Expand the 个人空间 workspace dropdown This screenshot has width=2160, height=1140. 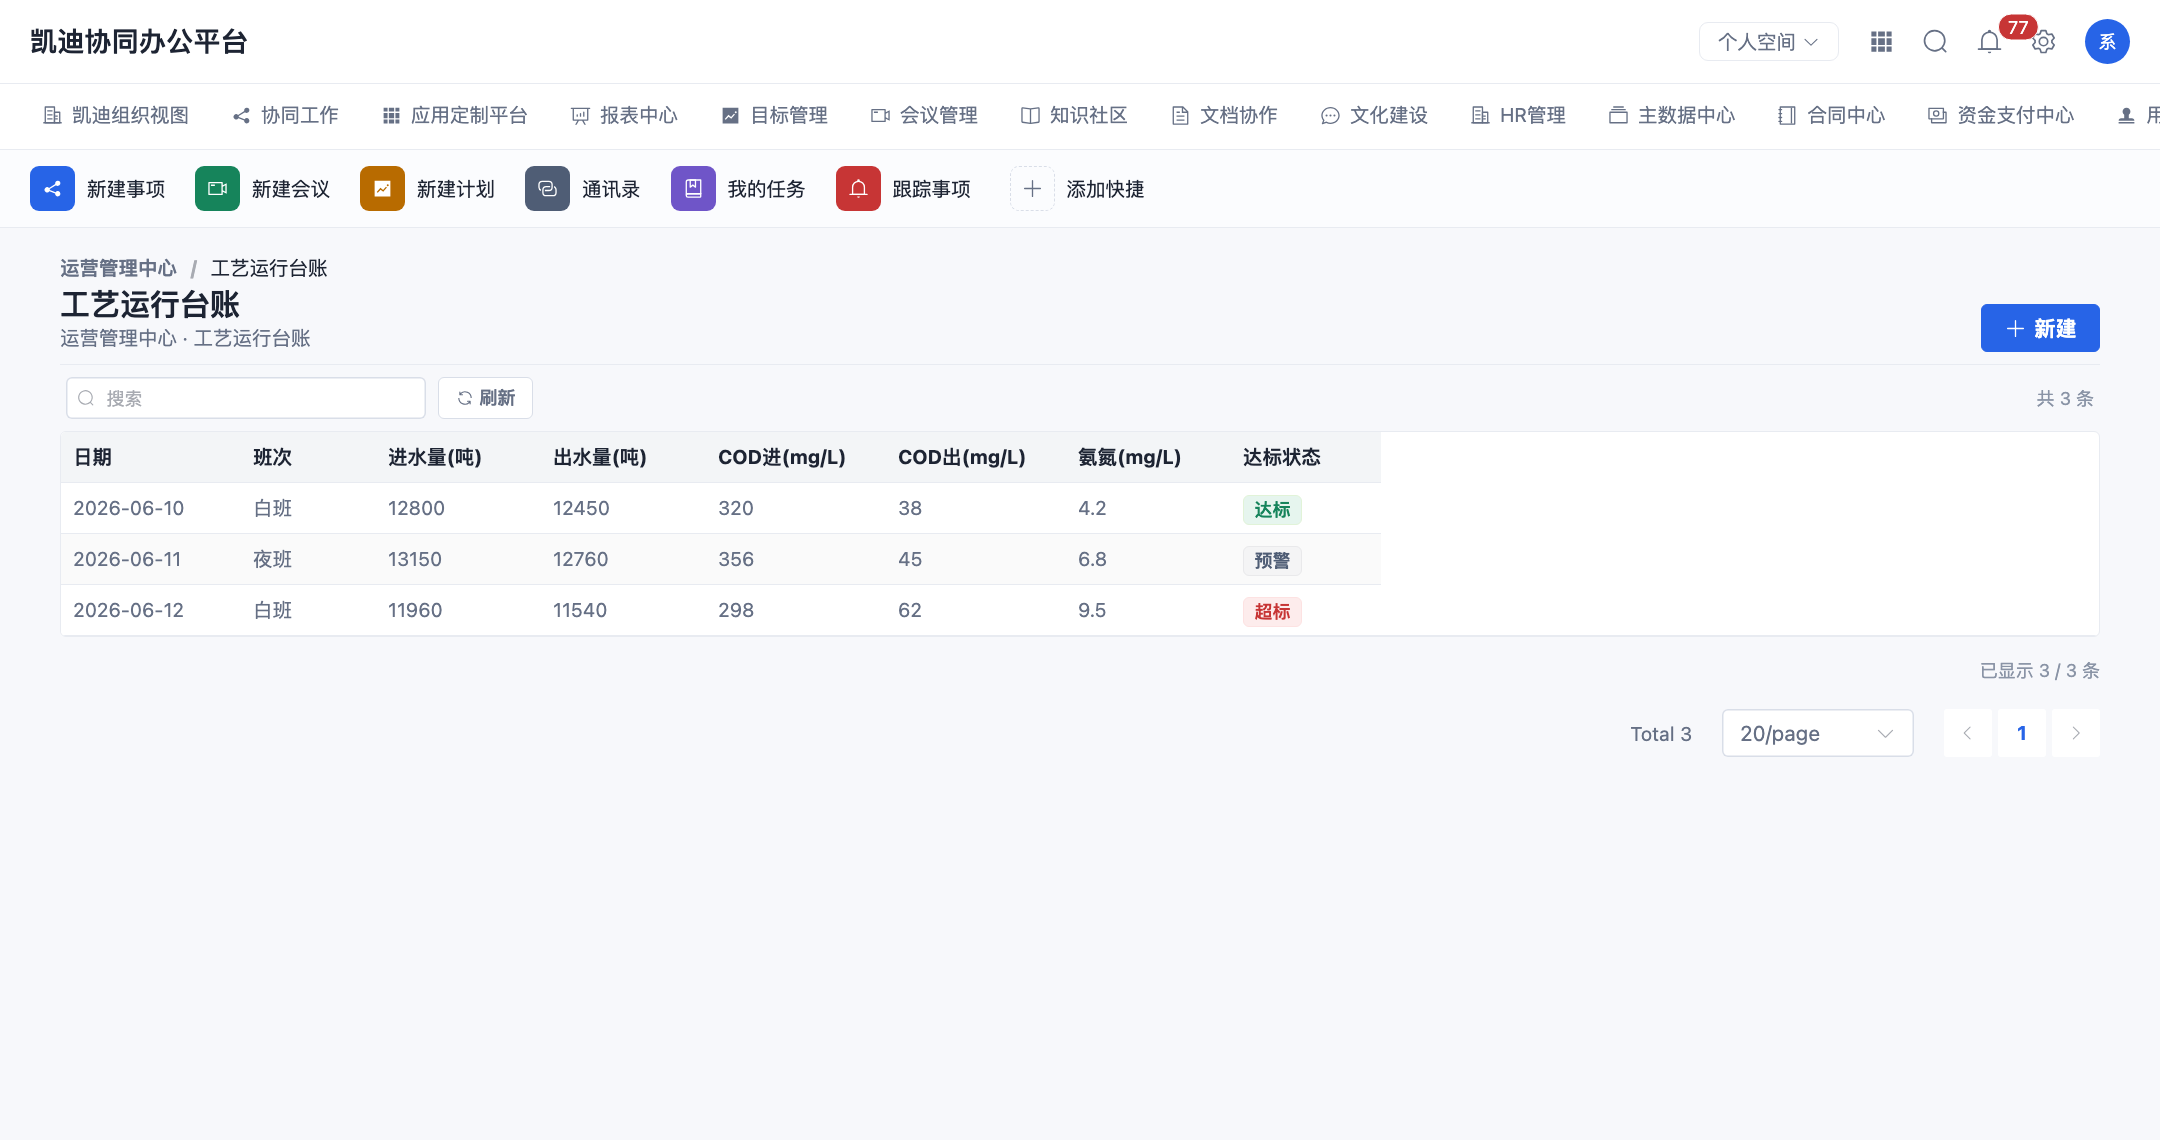[1768, 42]
